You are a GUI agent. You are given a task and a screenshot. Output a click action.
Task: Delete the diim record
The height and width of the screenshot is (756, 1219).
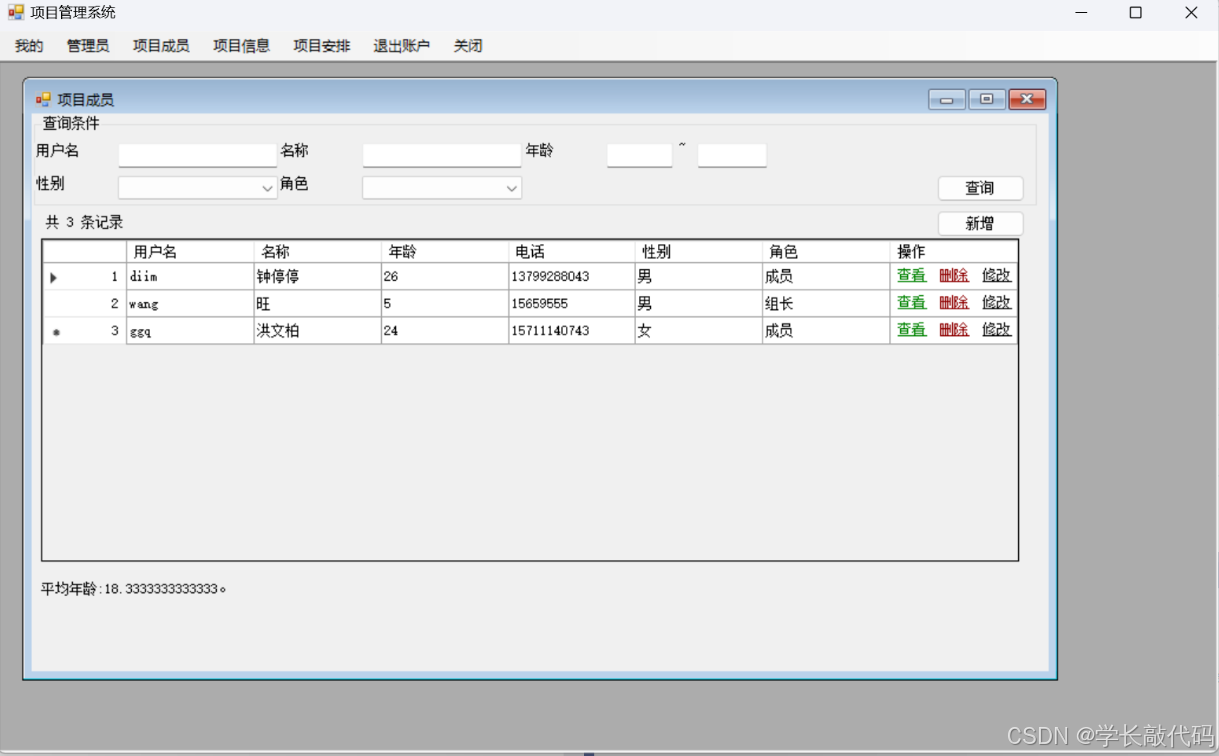click(x=954, y=276)
